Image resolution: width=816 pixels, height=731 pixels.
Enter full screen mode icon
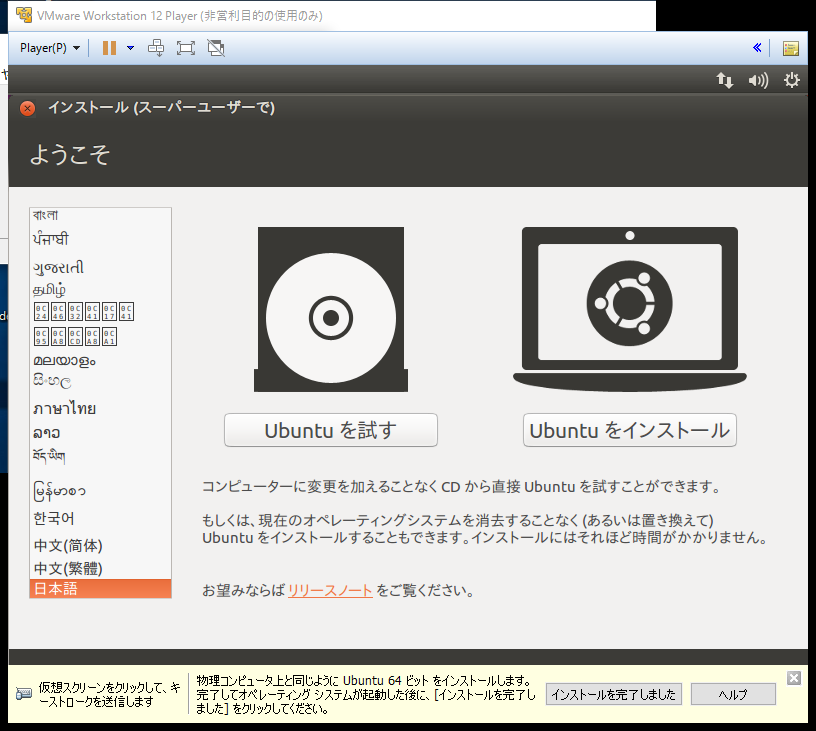click(x=186, y=48)
